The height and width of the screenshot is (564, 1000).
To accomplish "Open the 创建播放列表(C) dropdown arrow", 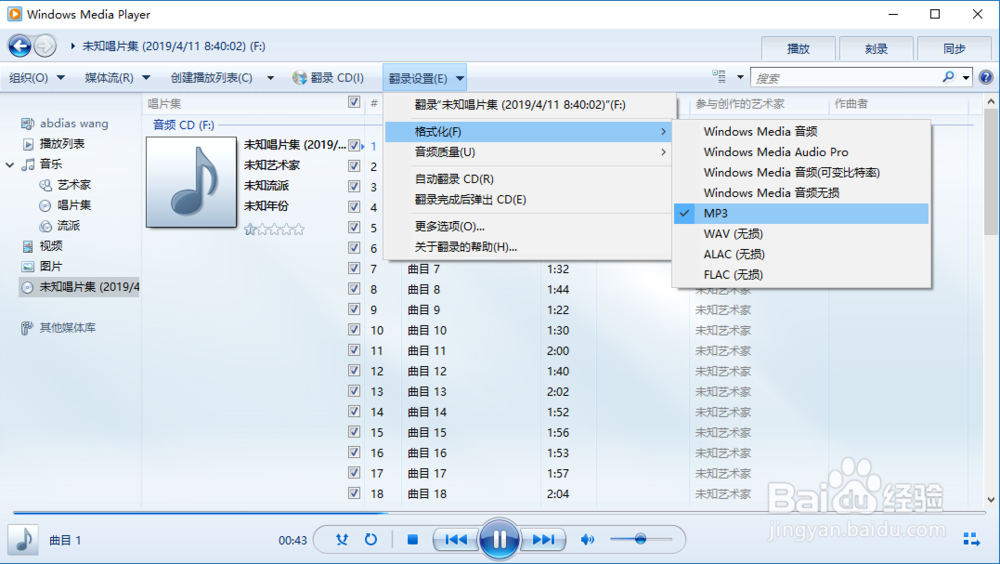I will click(x=270, y=78).
